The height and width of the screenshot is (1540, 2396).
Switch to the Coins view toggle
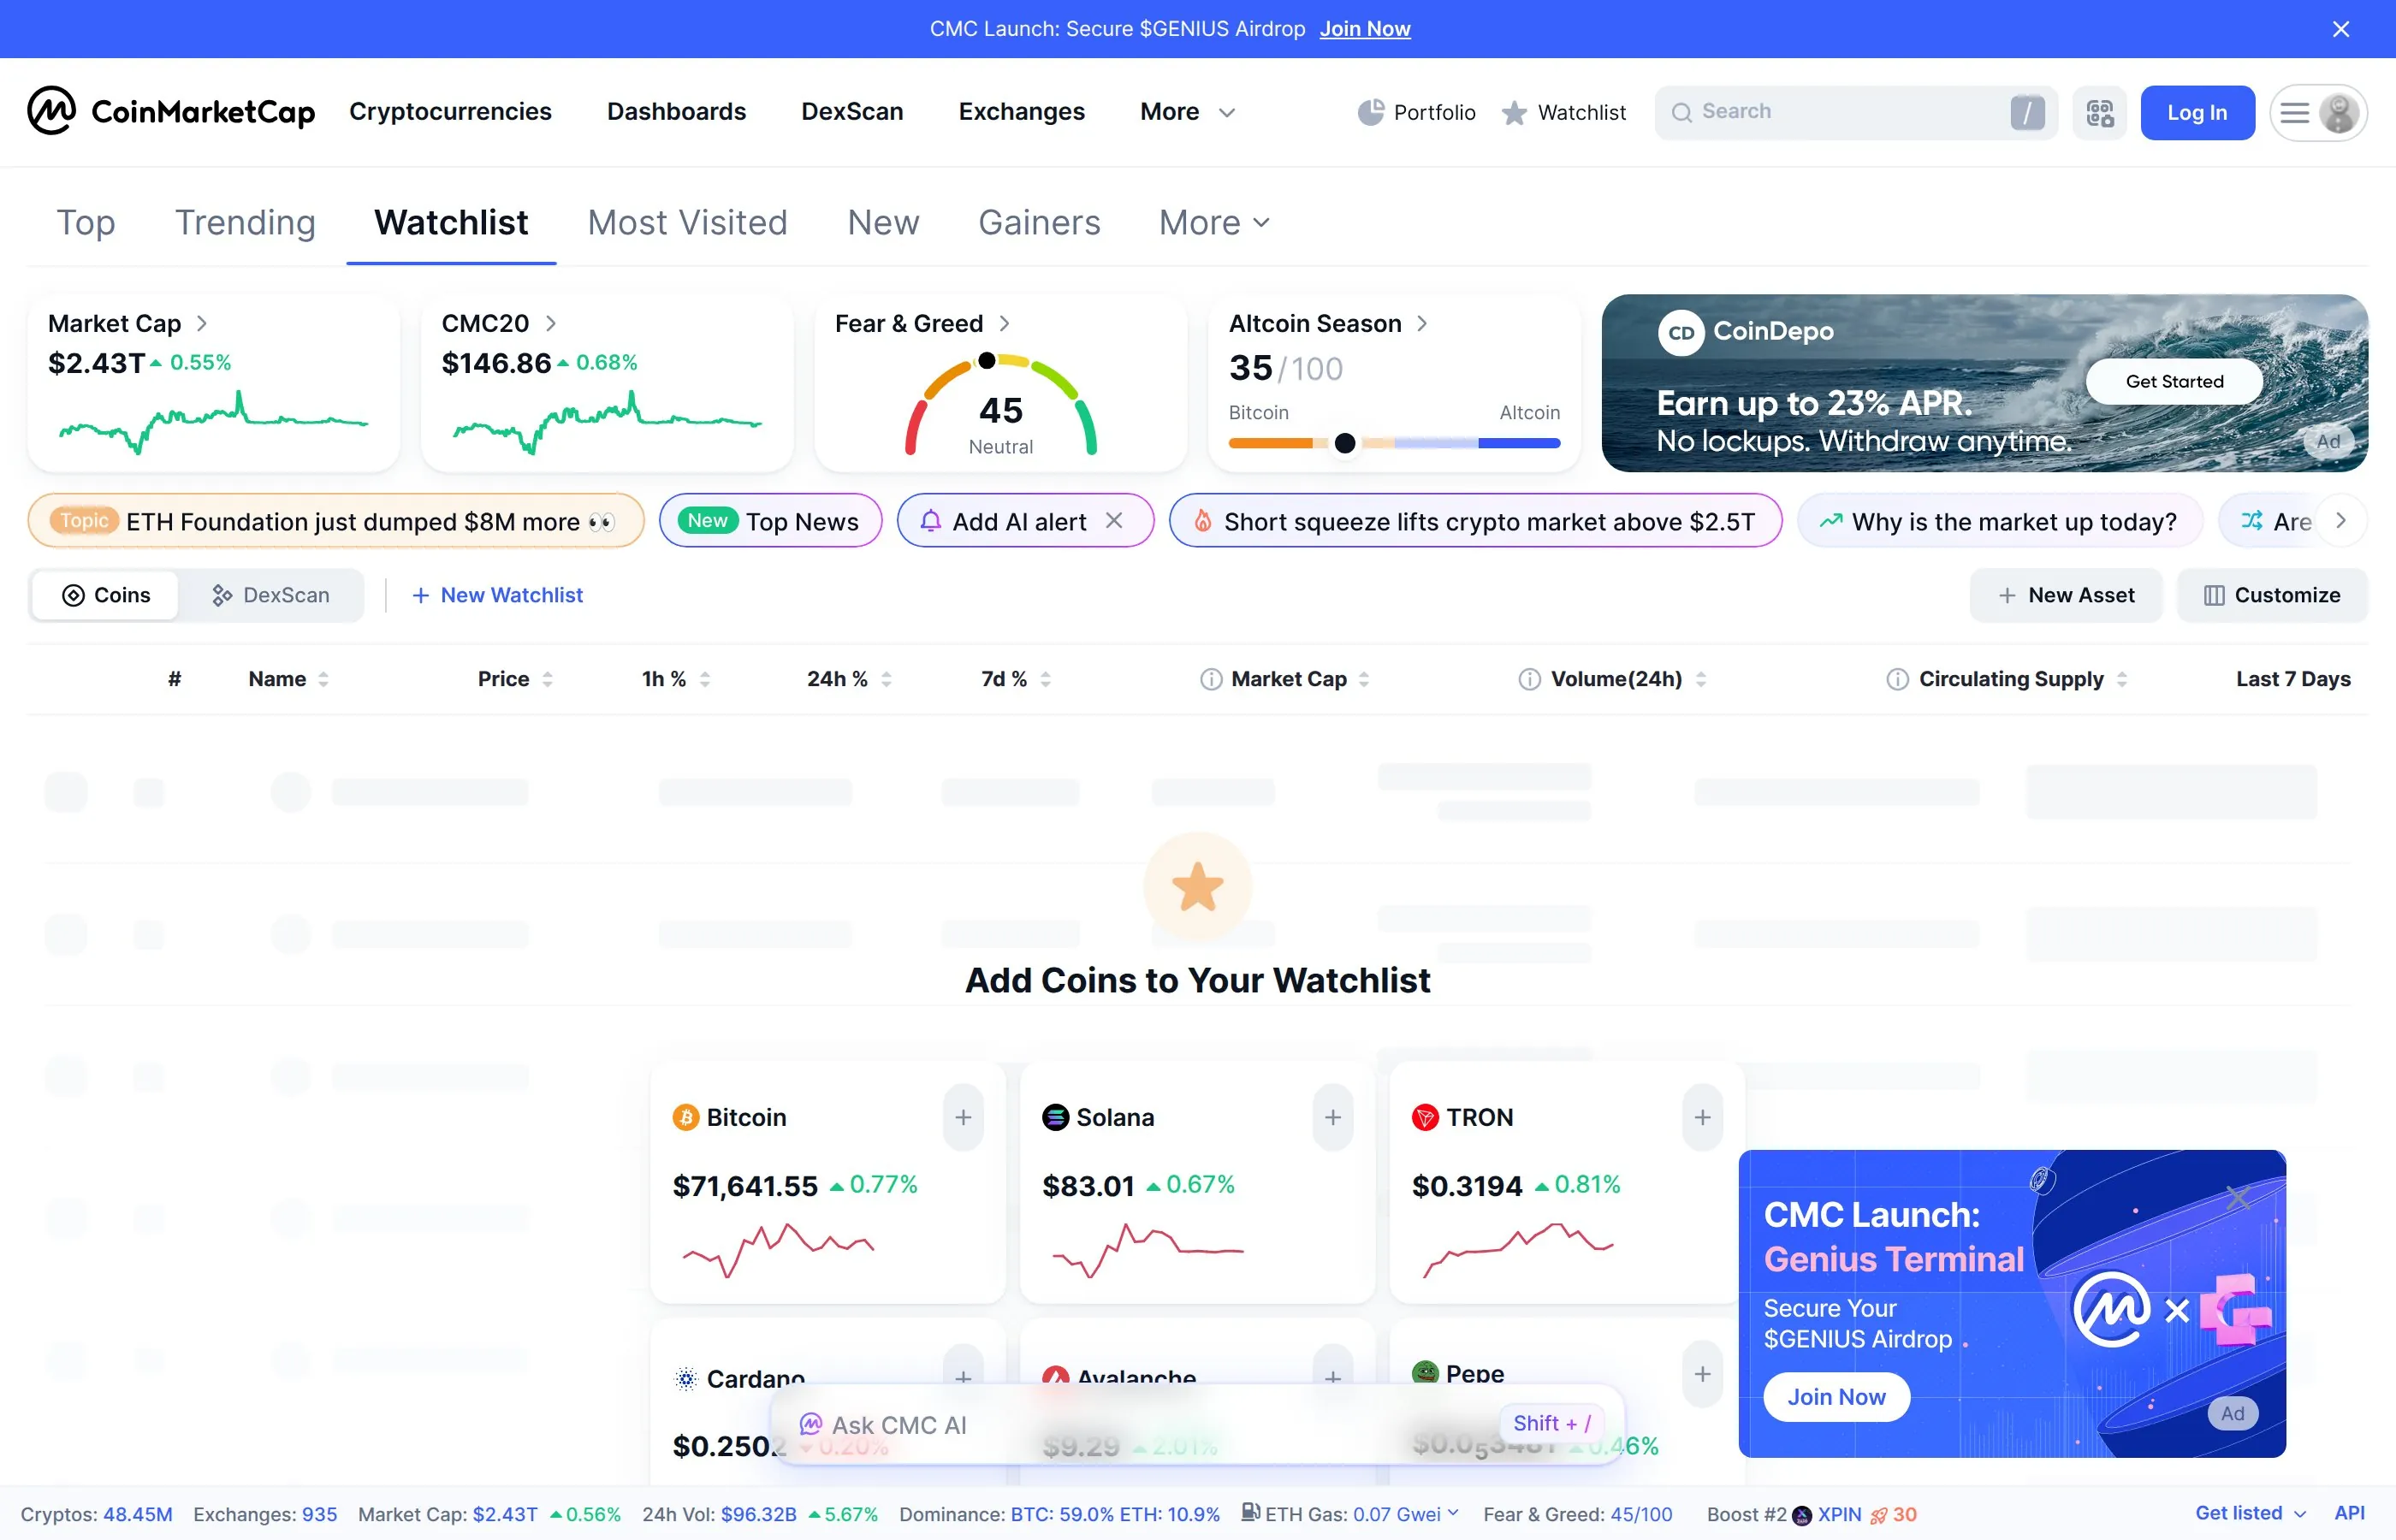coord(106,595)
